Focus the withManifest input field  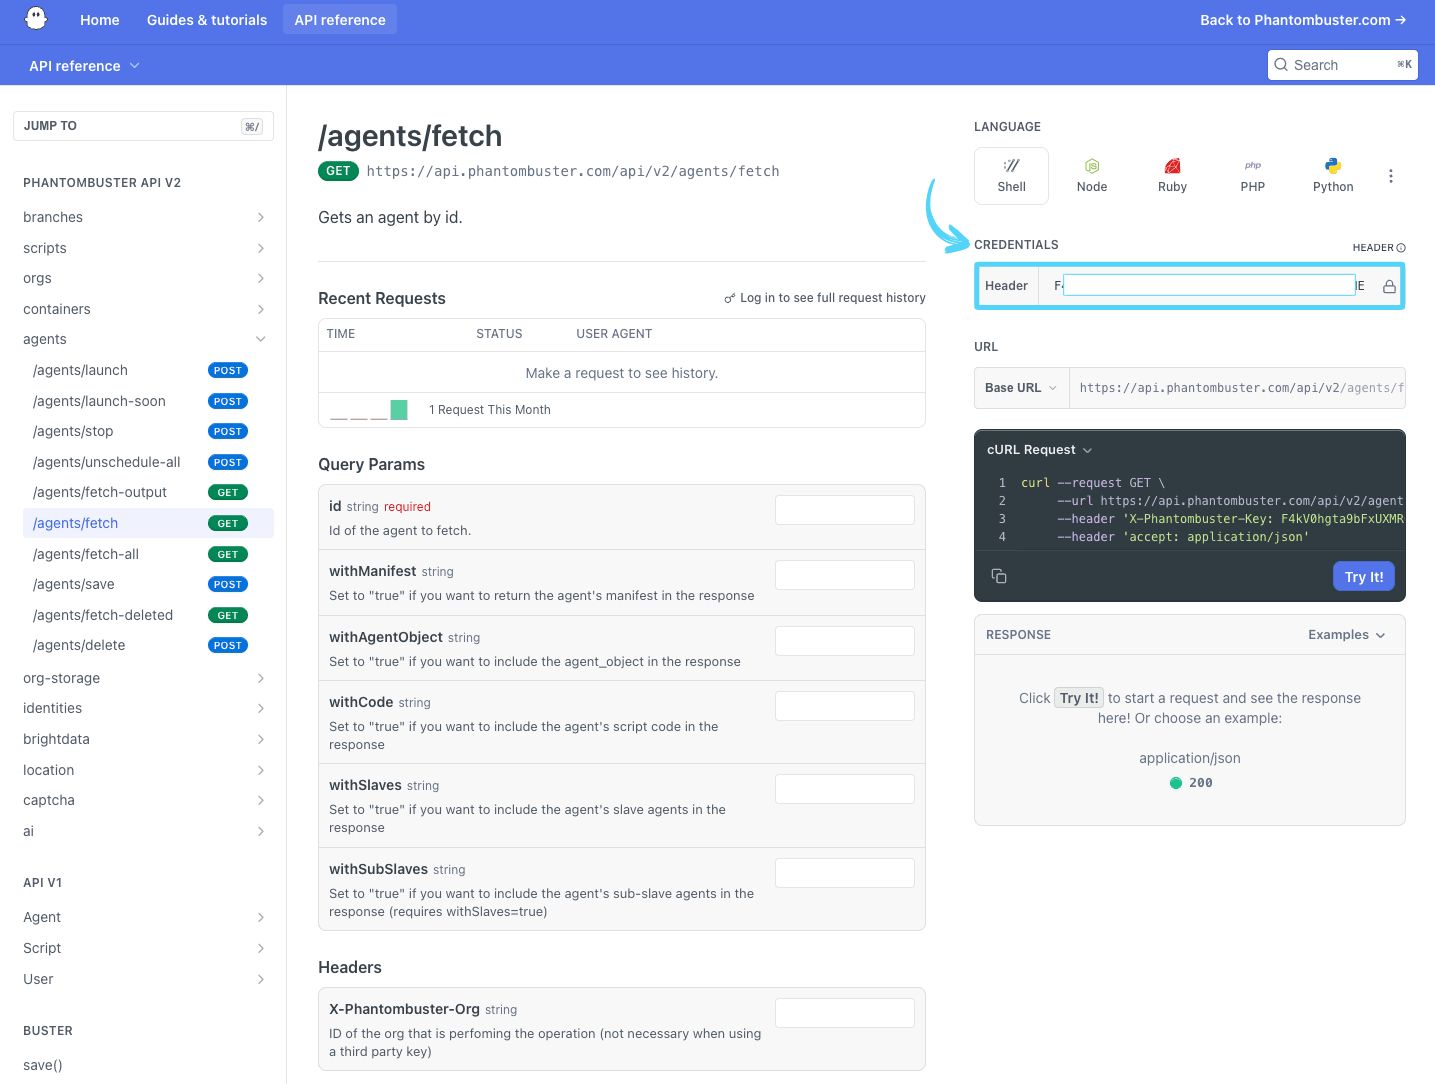point(845,575)
